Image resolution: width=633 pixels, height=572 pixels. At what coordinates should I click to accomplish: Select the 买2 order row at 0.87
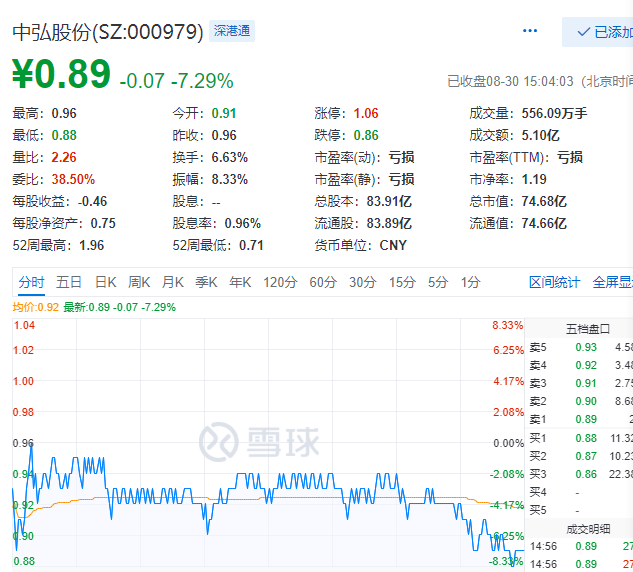point(581,456)
